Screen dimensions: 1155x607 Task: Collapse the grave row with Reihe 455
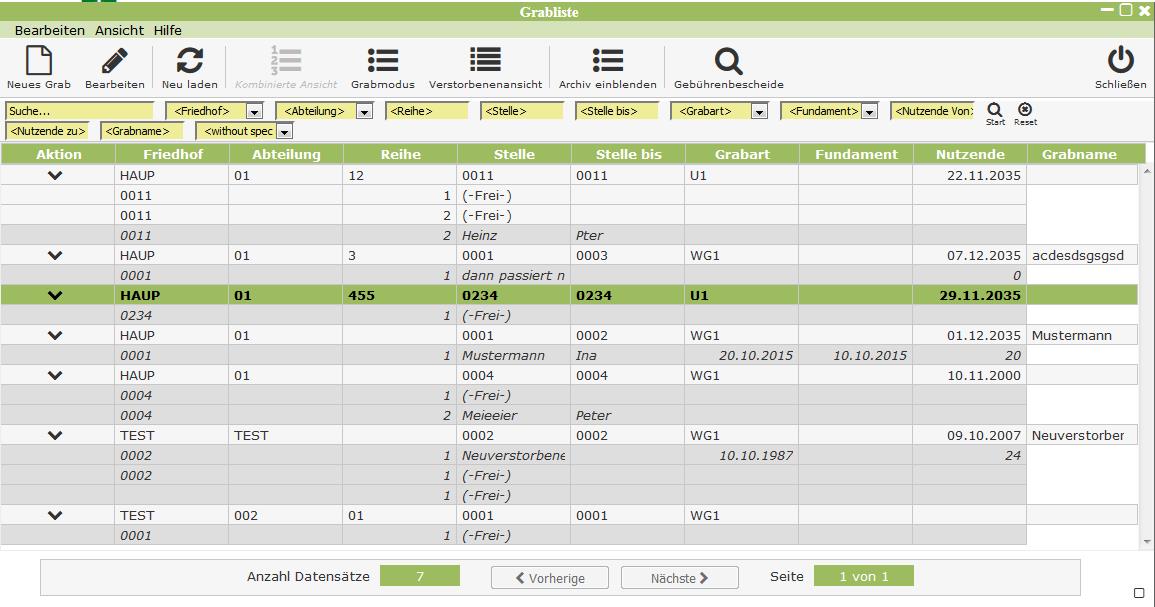55,296
